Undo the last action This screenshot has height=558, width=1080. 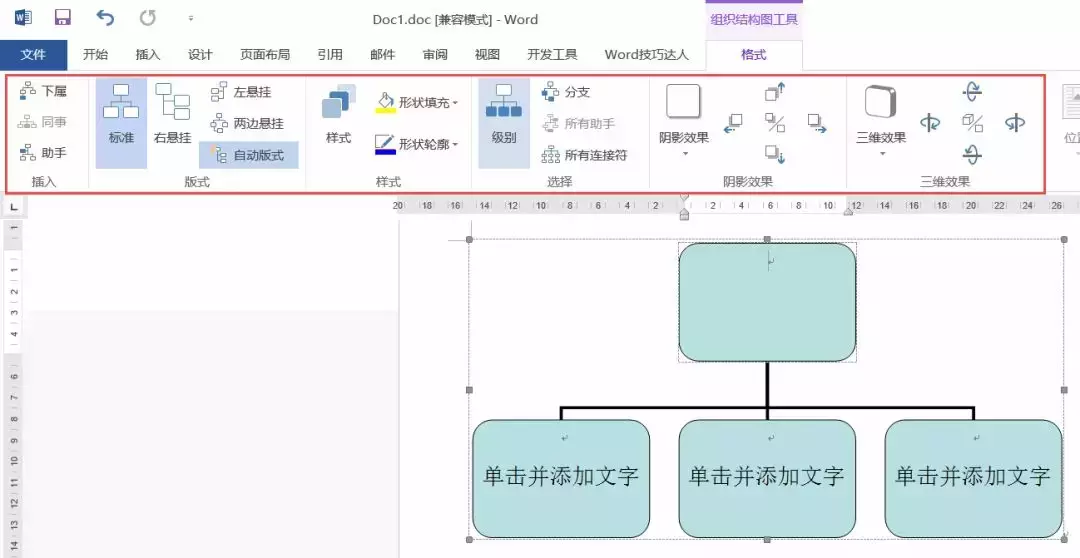coord(105,18)
